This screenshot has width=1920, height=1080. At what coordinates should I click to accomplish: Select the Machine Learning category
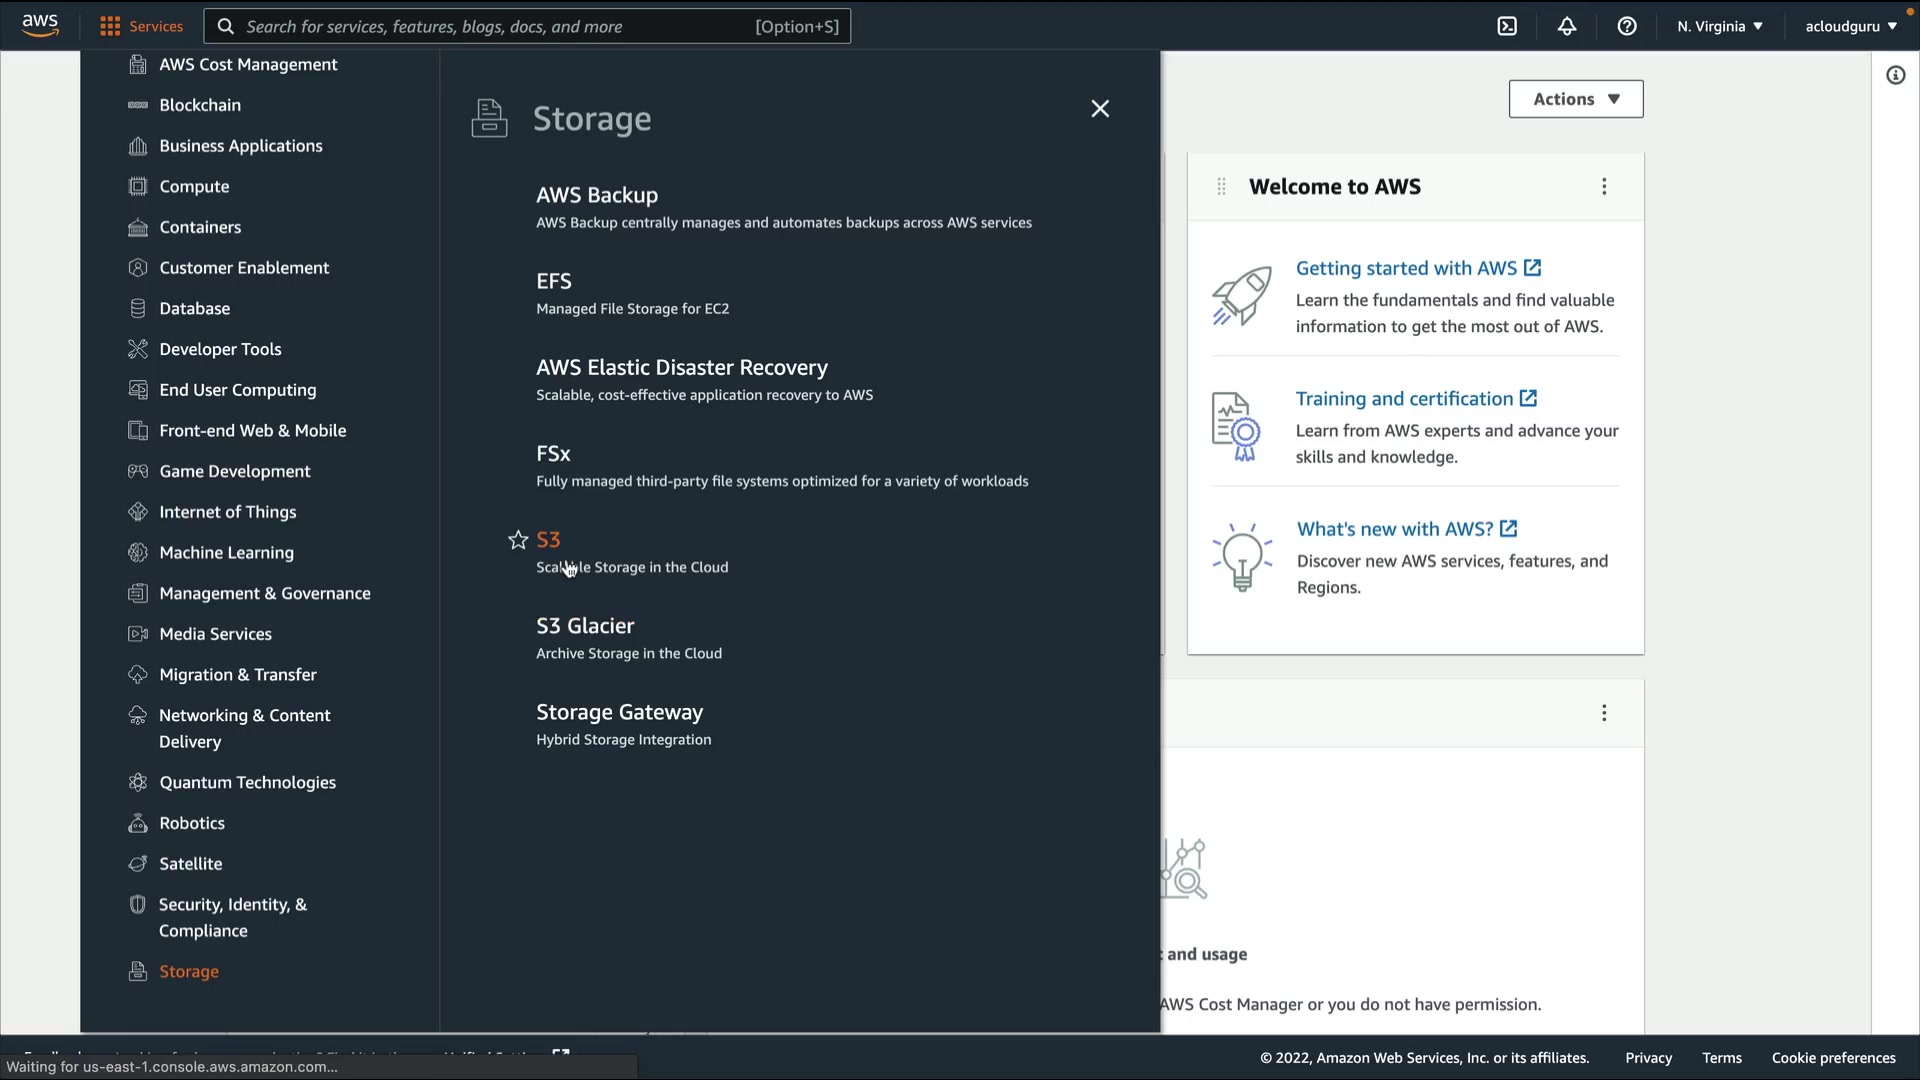click(x=226, y=553)
